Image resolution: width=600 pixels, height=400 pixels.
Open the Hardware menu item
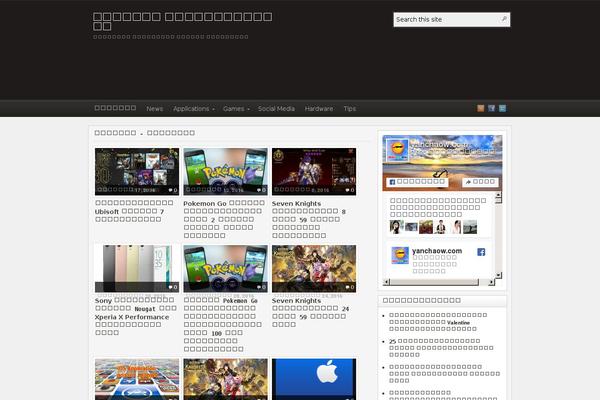(319, 109)
